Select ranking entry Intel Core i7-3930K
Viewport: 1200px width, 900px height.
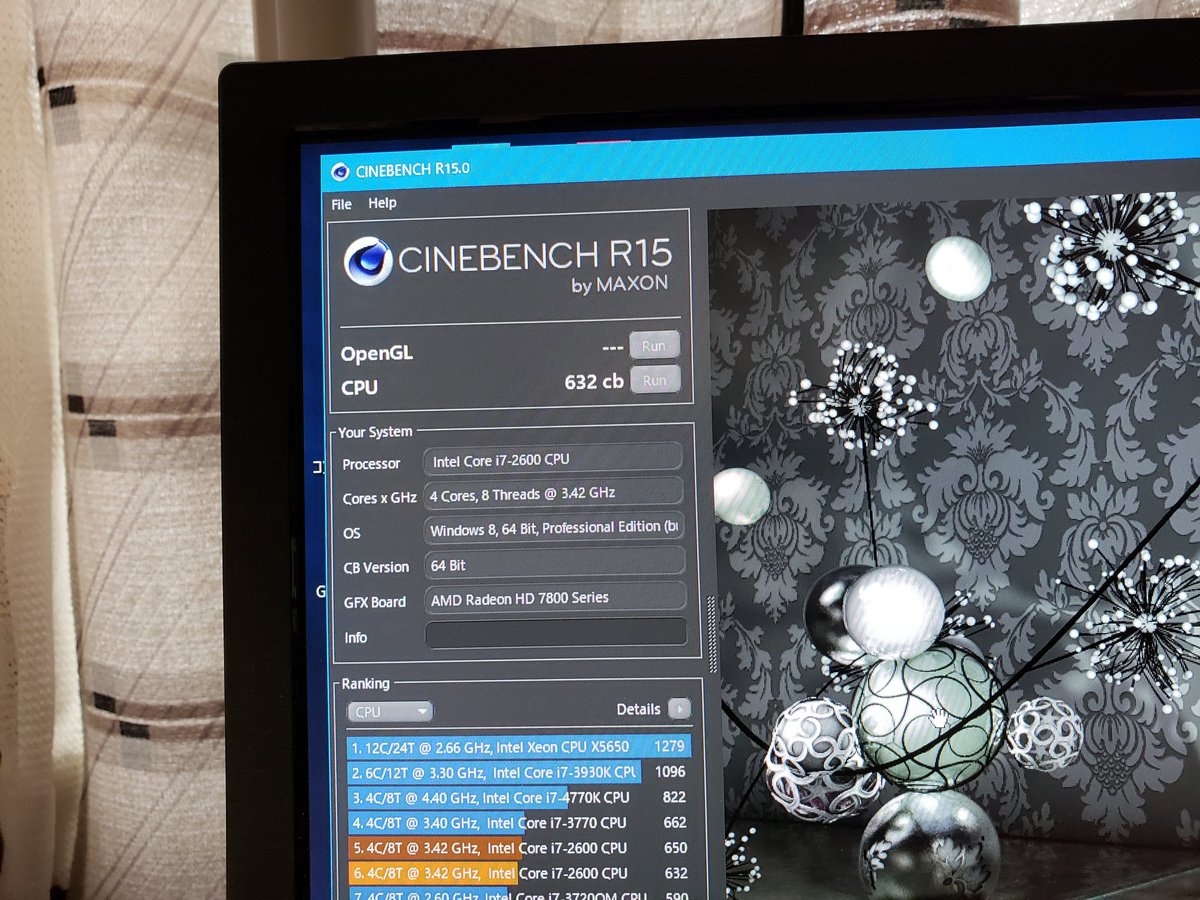point(519,772)
